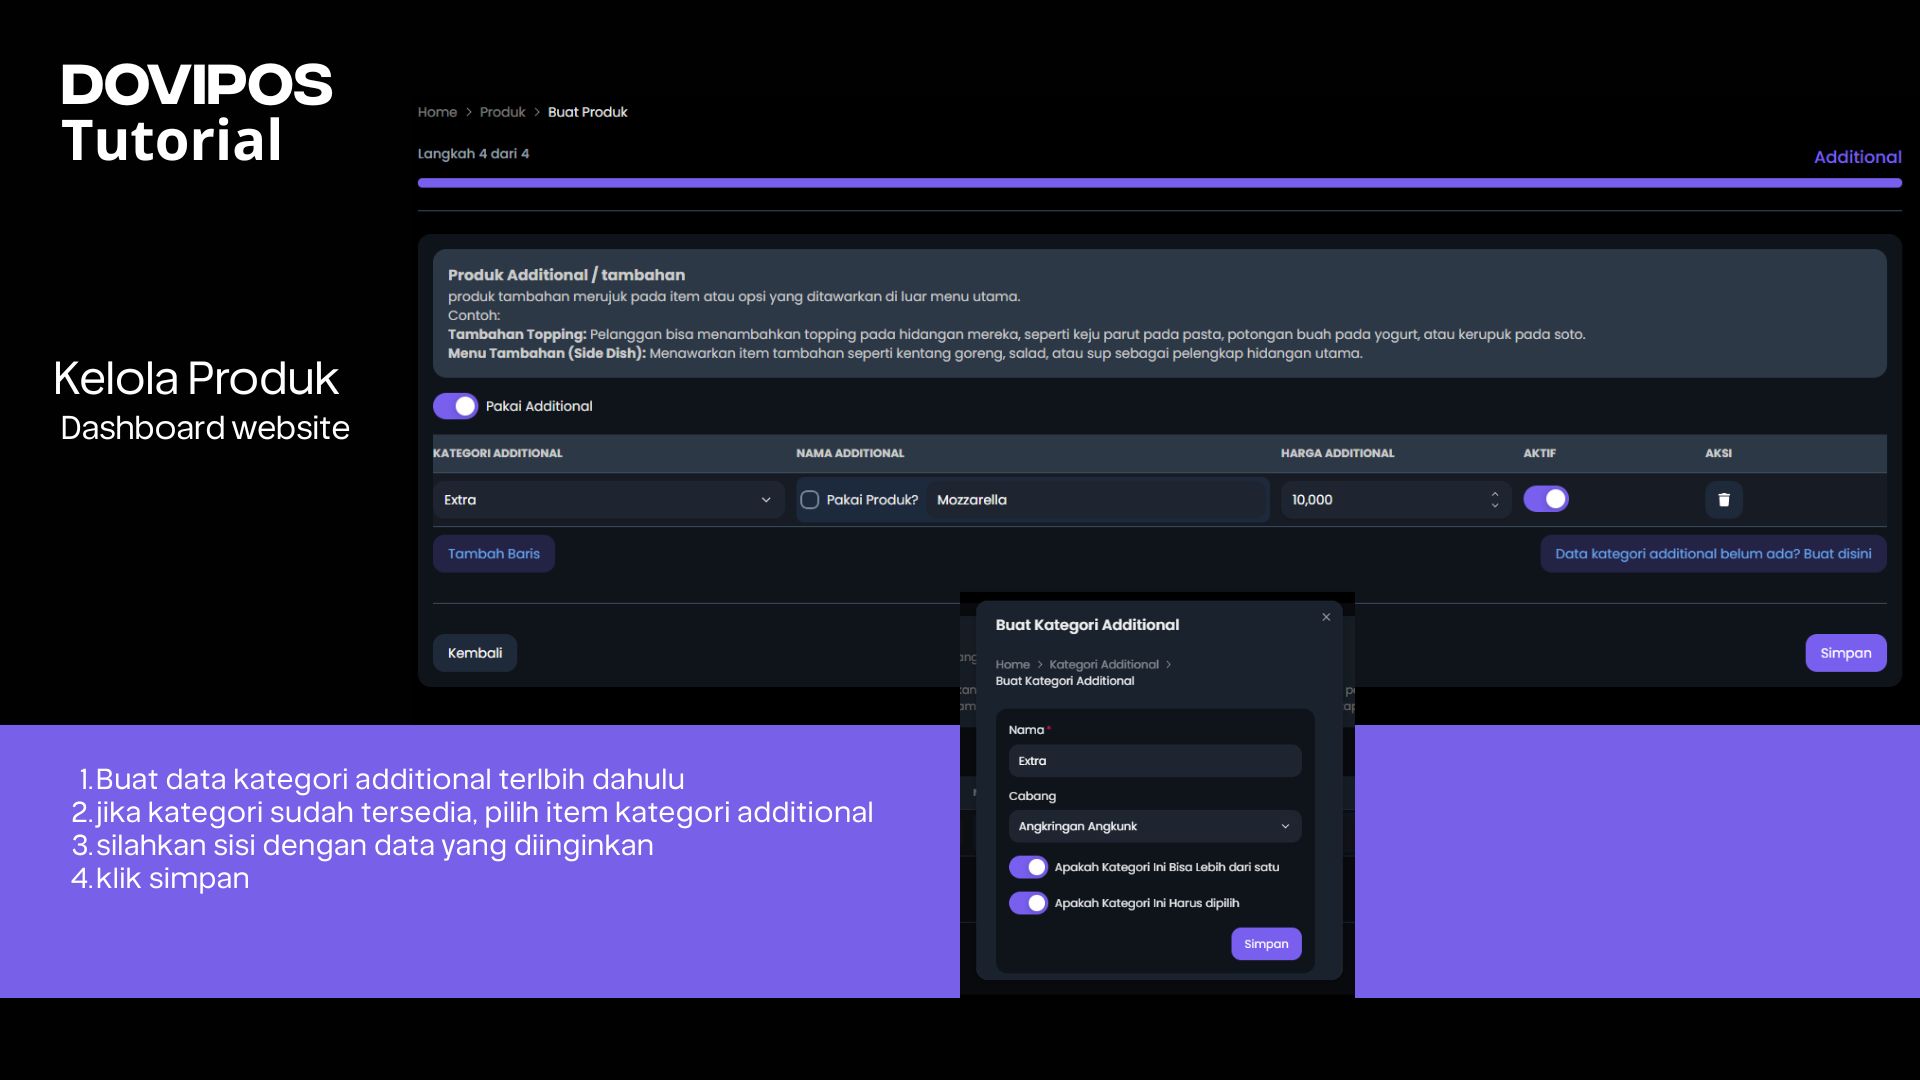Save the category with dialog Simpan button
This screenshot has height=1080, width=1920.
pos(1265,944)
